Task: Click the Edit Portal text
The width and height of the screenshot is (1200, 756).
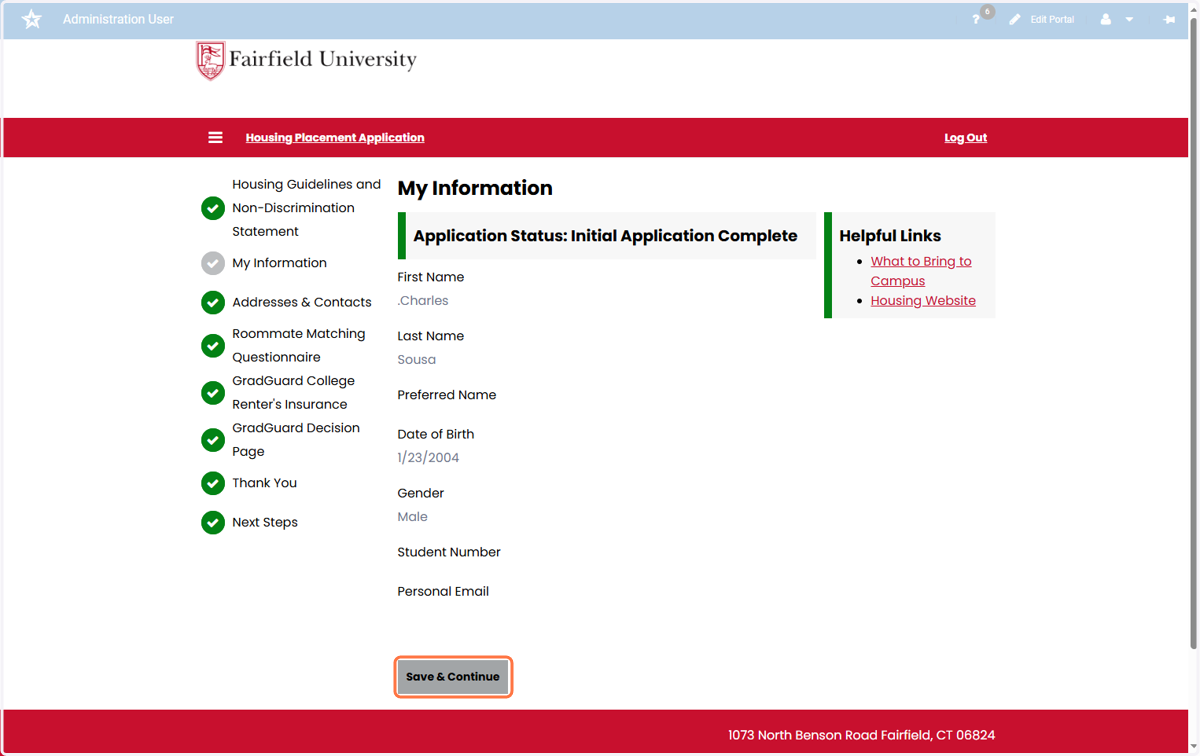Action: 1052,20
